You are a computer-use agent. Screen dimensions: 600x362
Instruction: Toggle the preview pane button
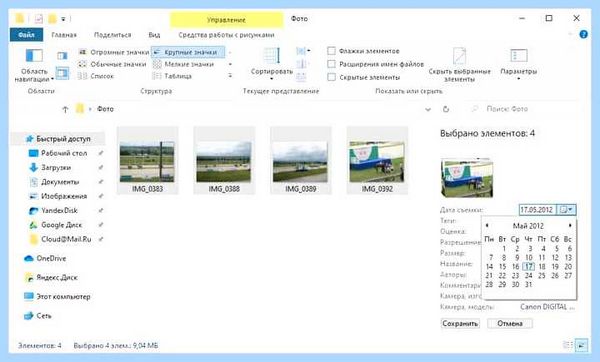(x=62, y=56)
